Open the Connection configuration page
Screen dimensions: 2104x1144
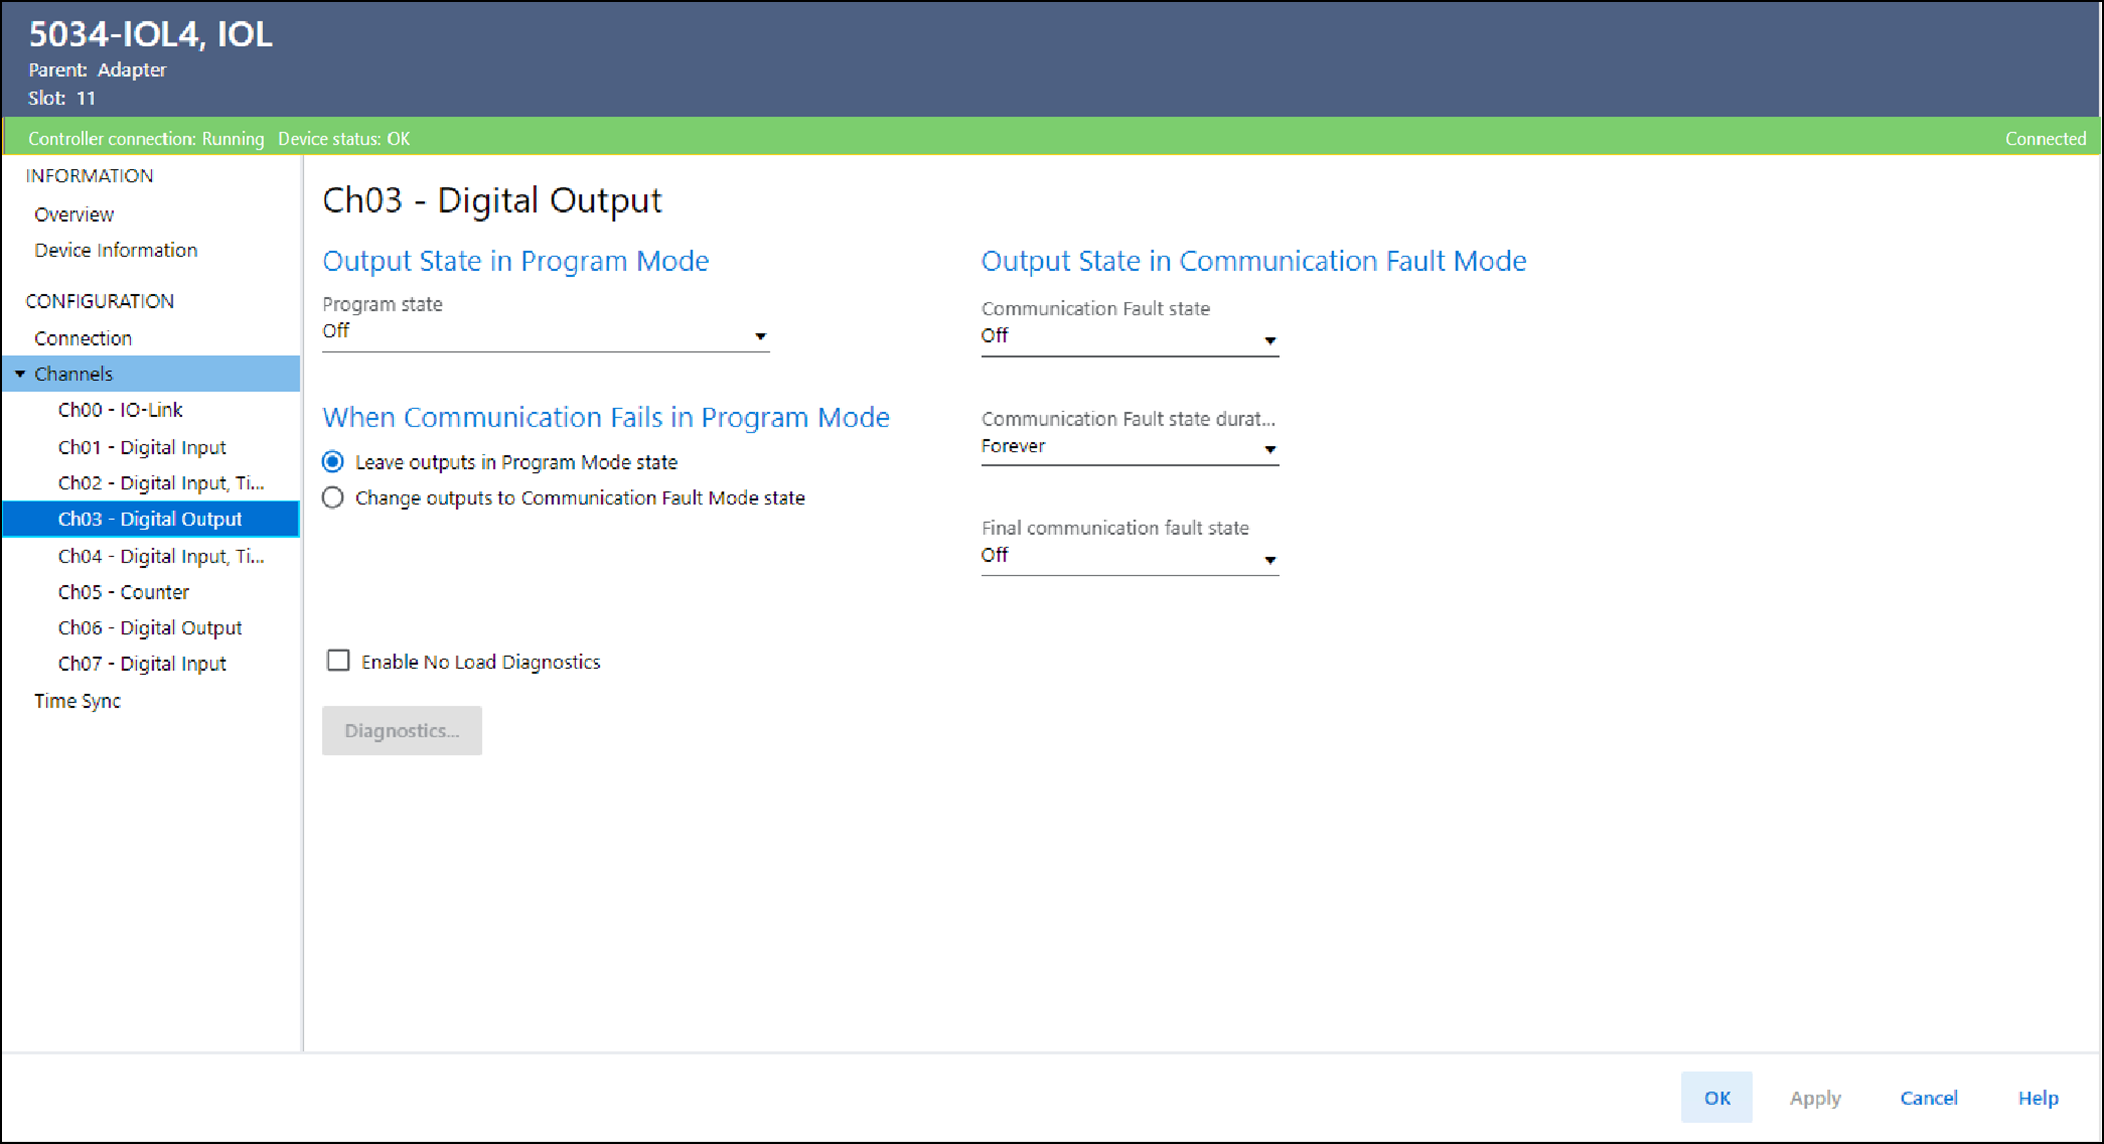point(83,338)
